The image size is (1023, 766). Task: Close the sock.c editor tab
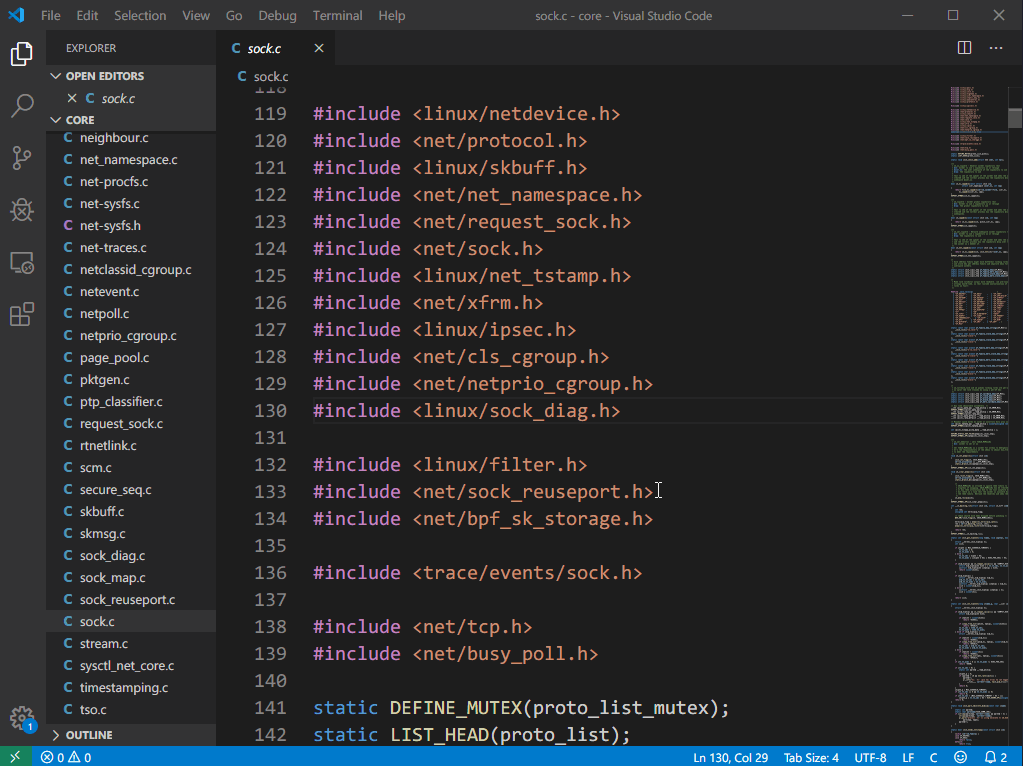(x=319, y=48)
